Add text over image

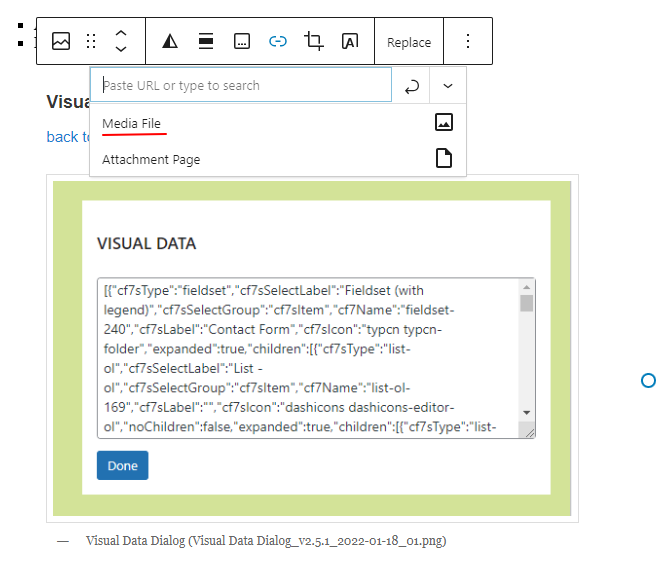tap(350, 41)
